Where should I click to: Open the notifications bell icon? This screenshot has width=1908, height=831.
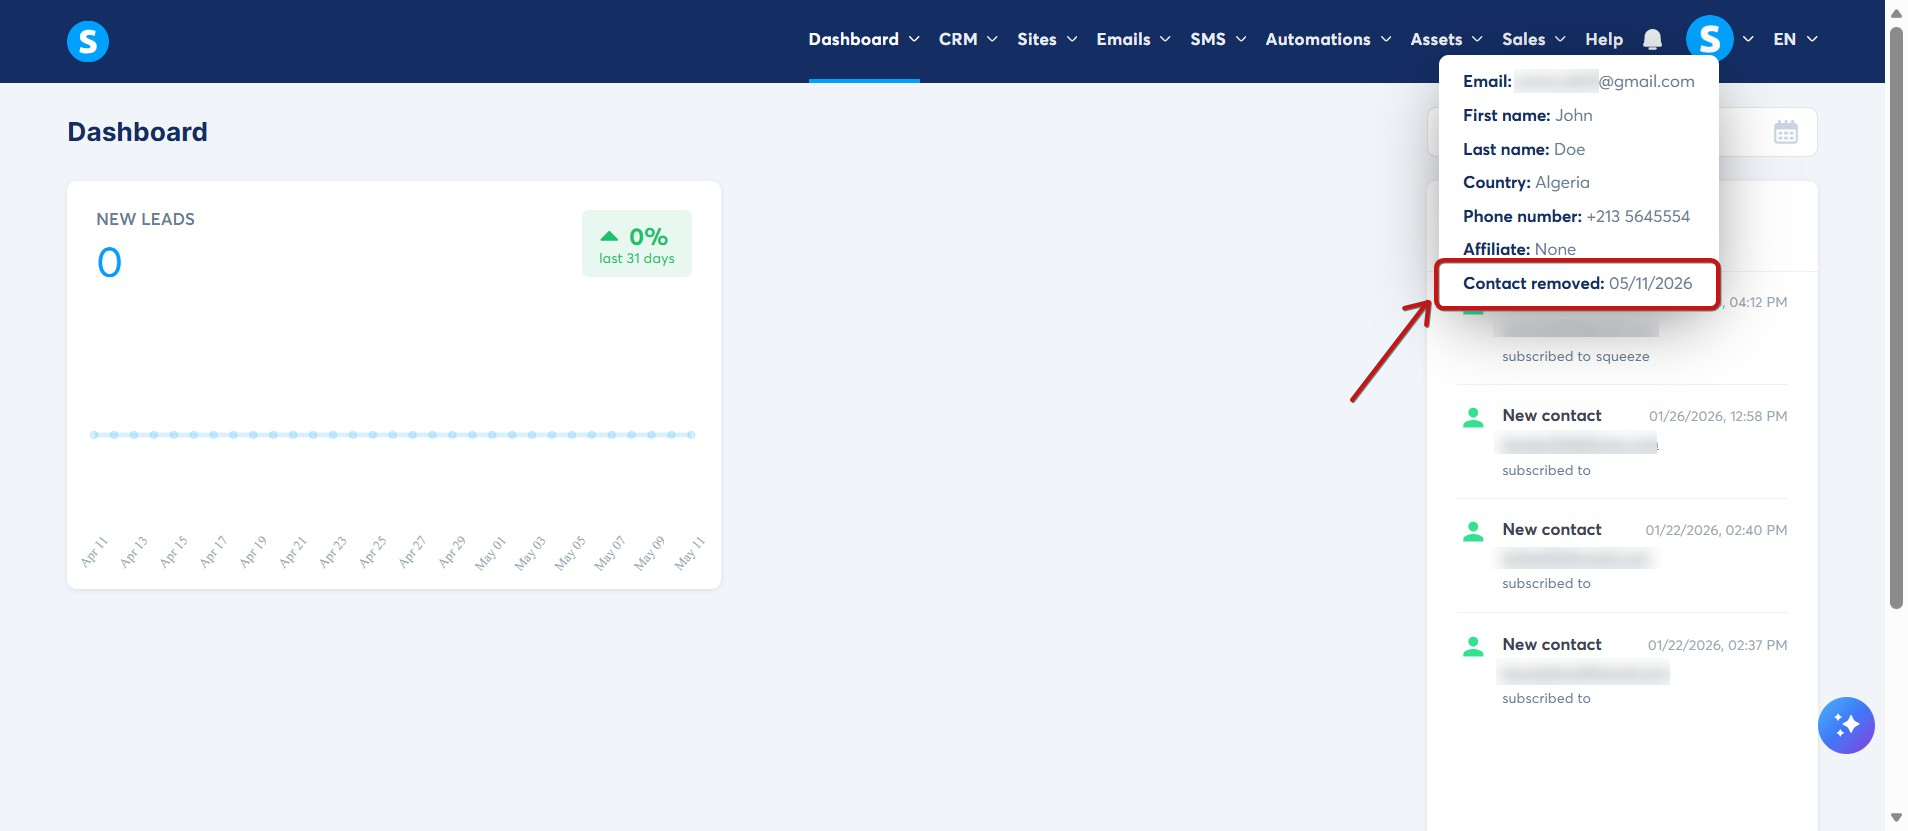click(x=1652, y=40)
